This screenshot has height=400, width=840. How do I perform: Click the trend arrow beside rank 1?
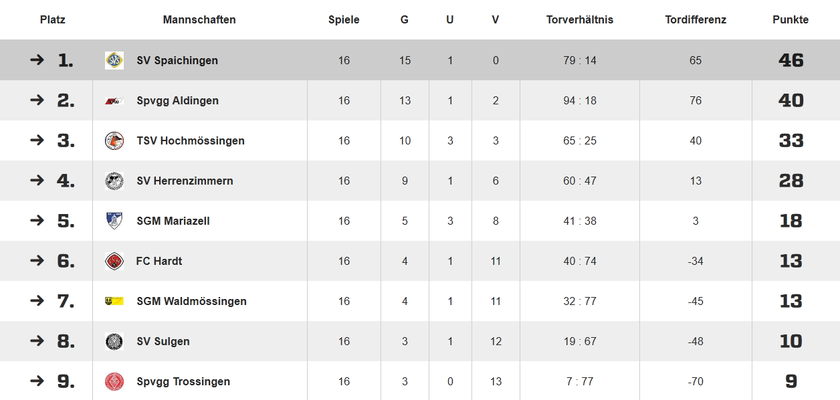tap(37, 60)
